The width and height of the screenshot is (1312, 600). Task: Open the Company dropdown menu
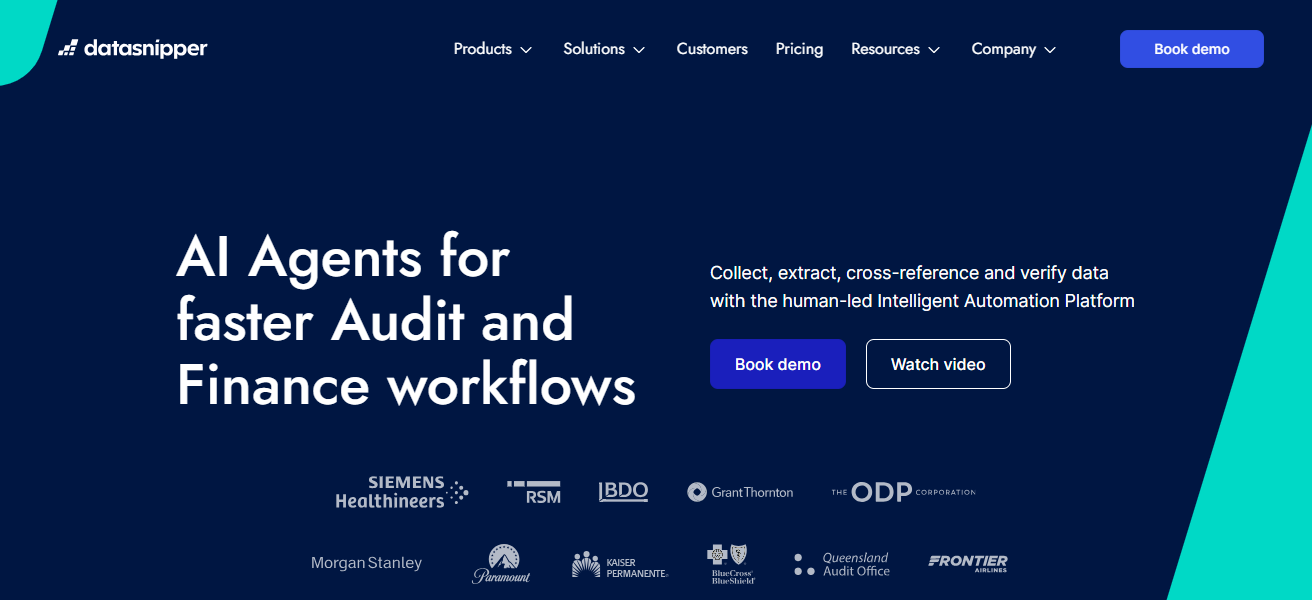(1013, 49)
